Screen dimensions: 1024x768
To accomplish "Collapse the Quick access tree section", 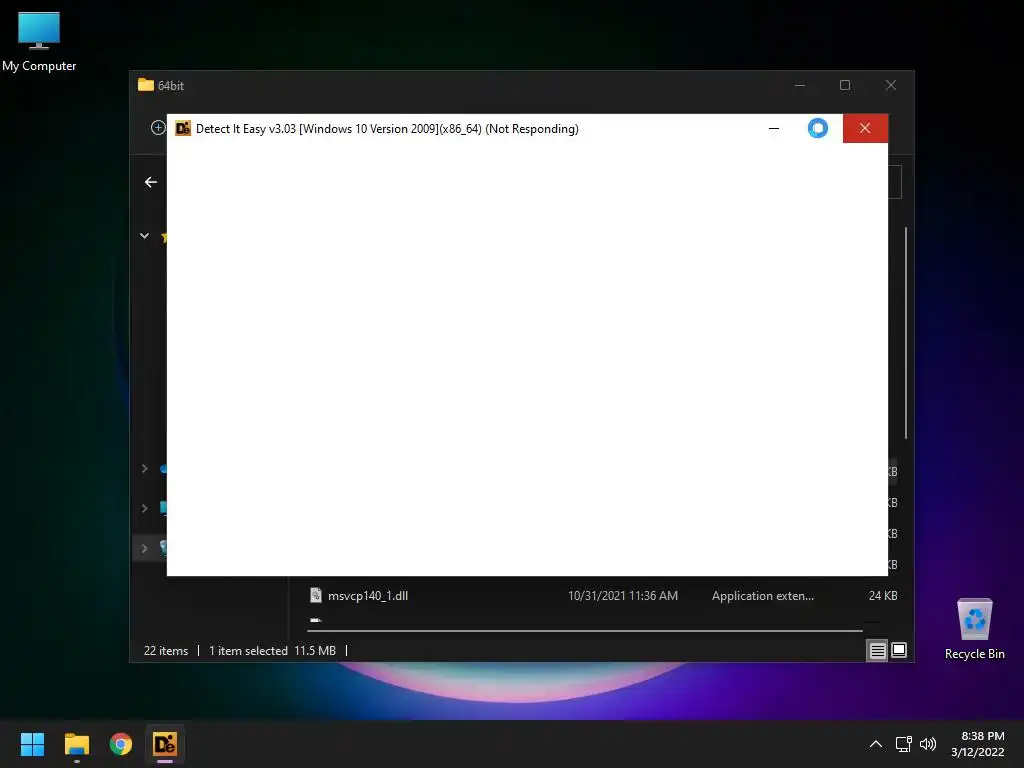I will point(144,236).
